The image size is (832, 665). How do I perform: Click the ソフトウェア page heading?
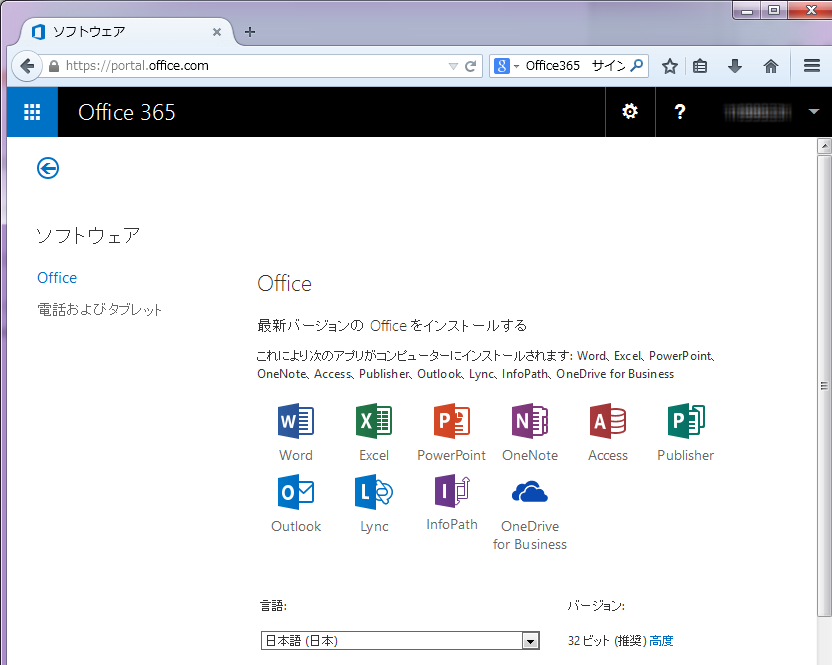pyautogui.click(x=88, y=235)
